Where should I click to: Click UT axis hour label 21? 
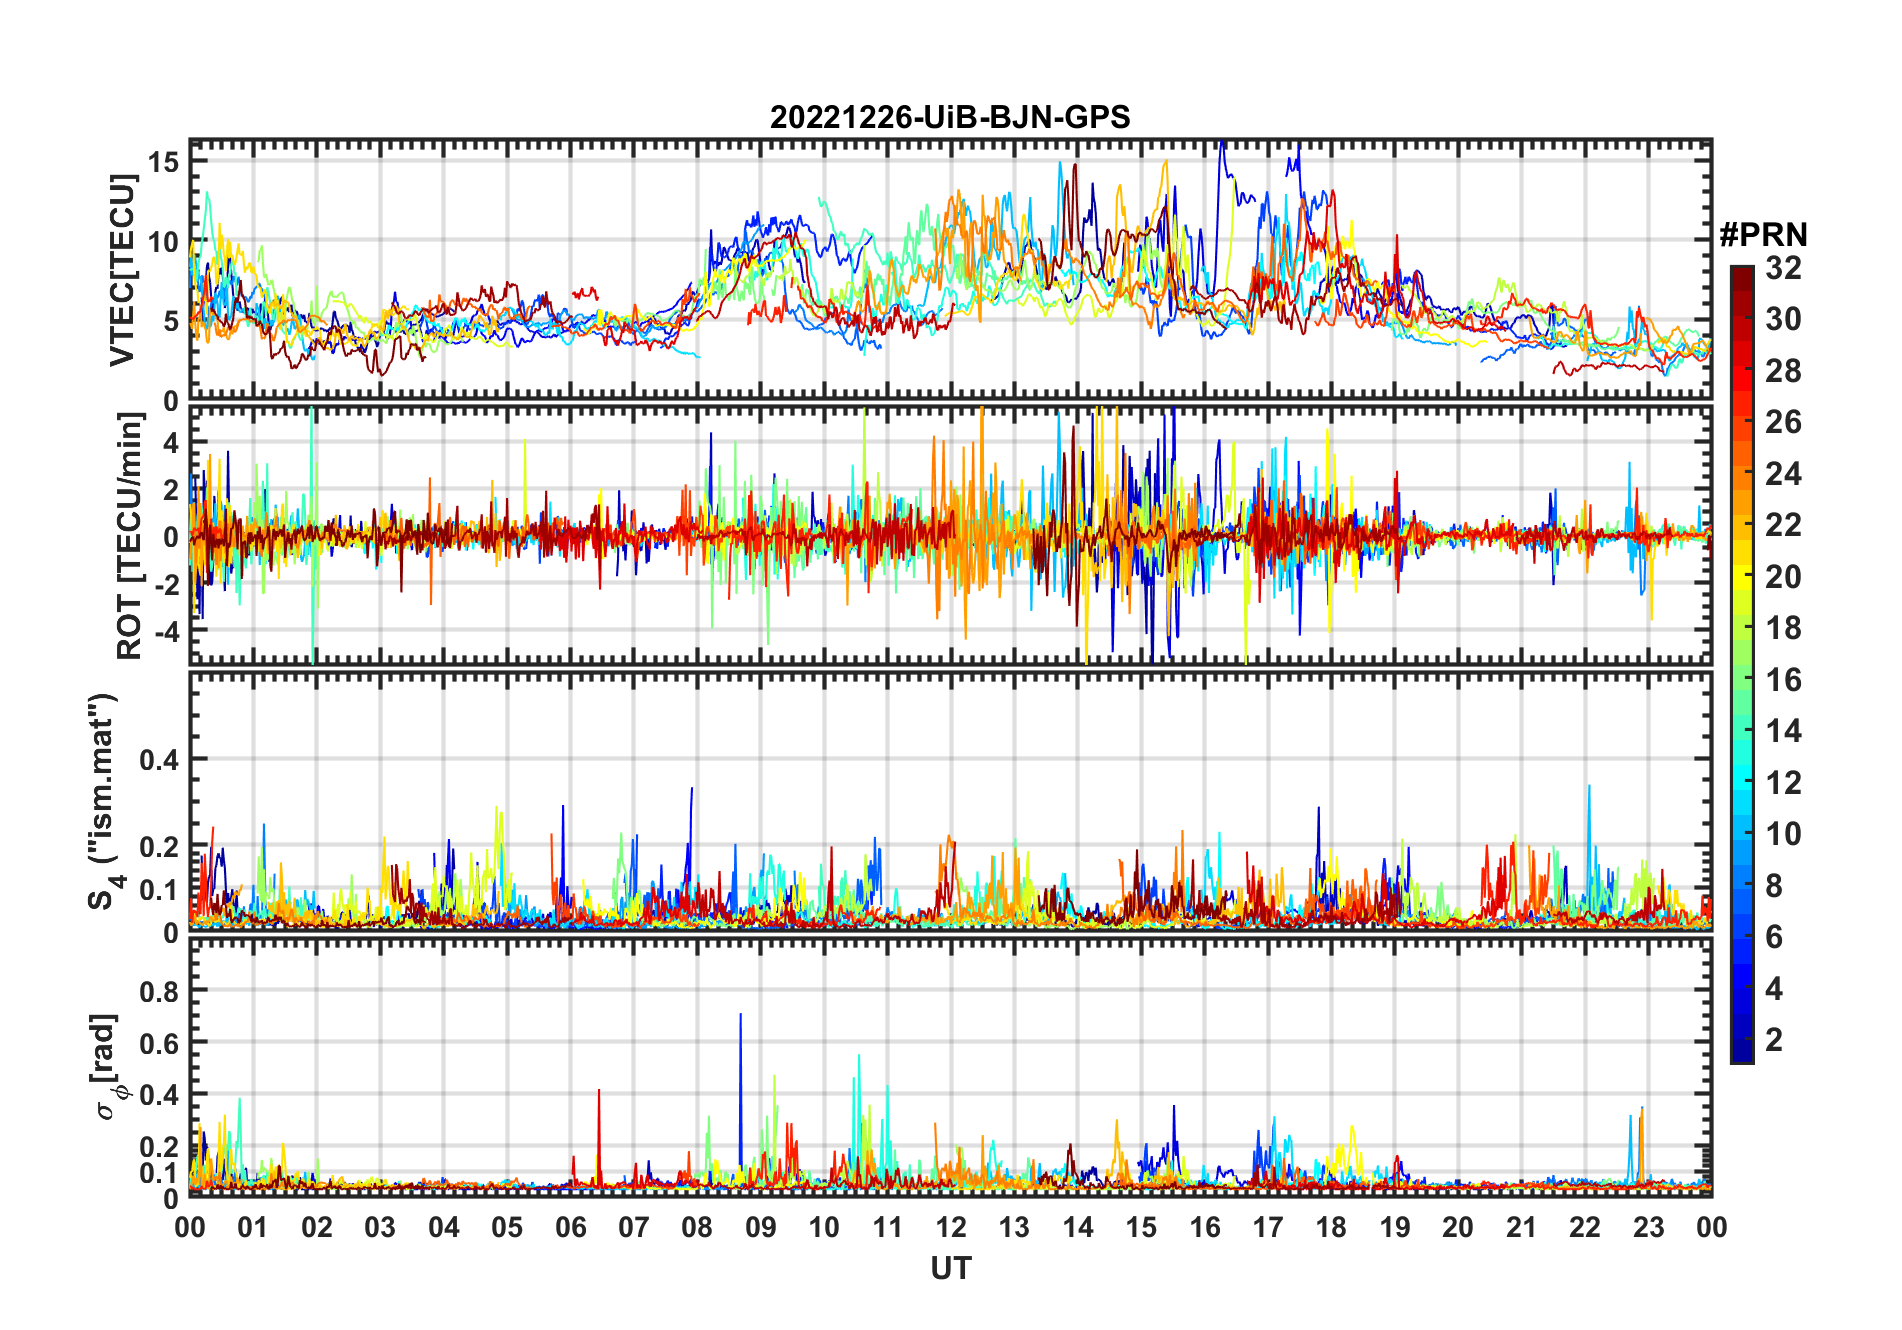click(1521, 1227)
